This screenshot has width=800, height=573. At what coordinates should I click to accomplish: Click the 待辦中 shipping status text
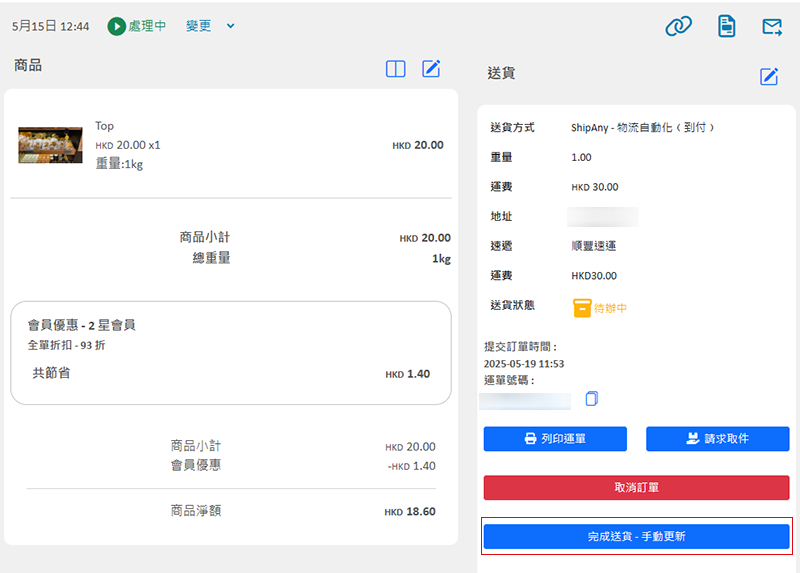pyautogui.click(x=610, y=308)
